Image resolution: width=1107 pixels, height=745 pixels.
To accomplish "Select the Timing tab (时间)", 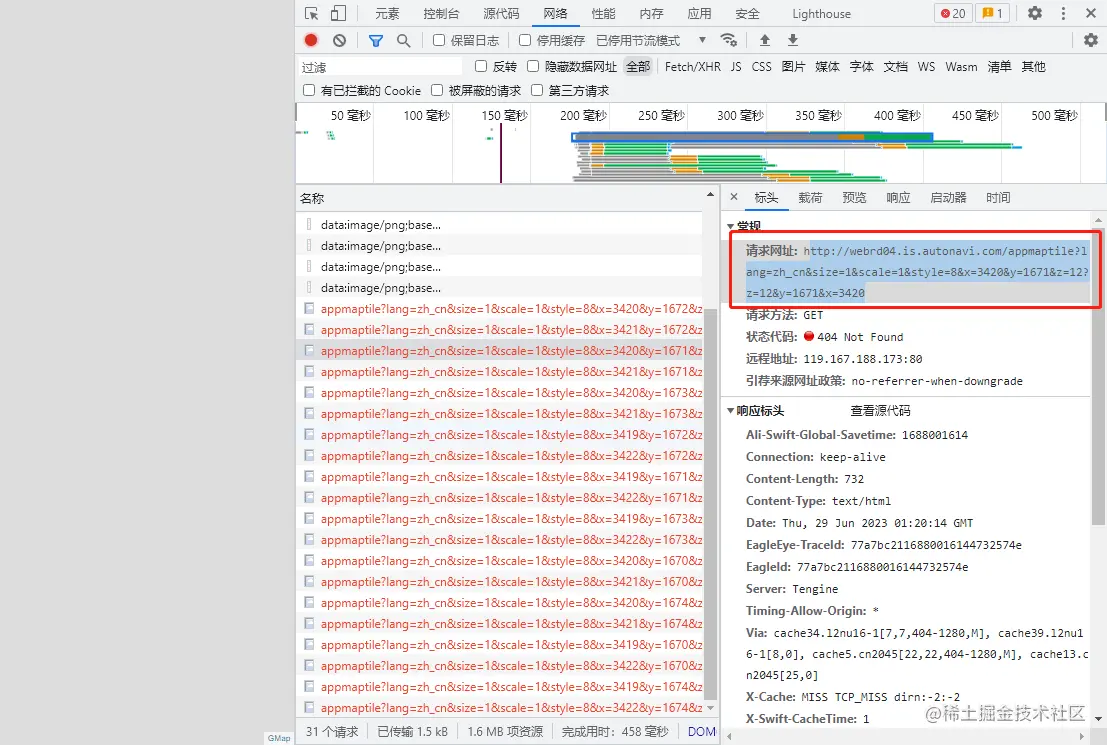I will pyautogui.click(x=998, y=198).
